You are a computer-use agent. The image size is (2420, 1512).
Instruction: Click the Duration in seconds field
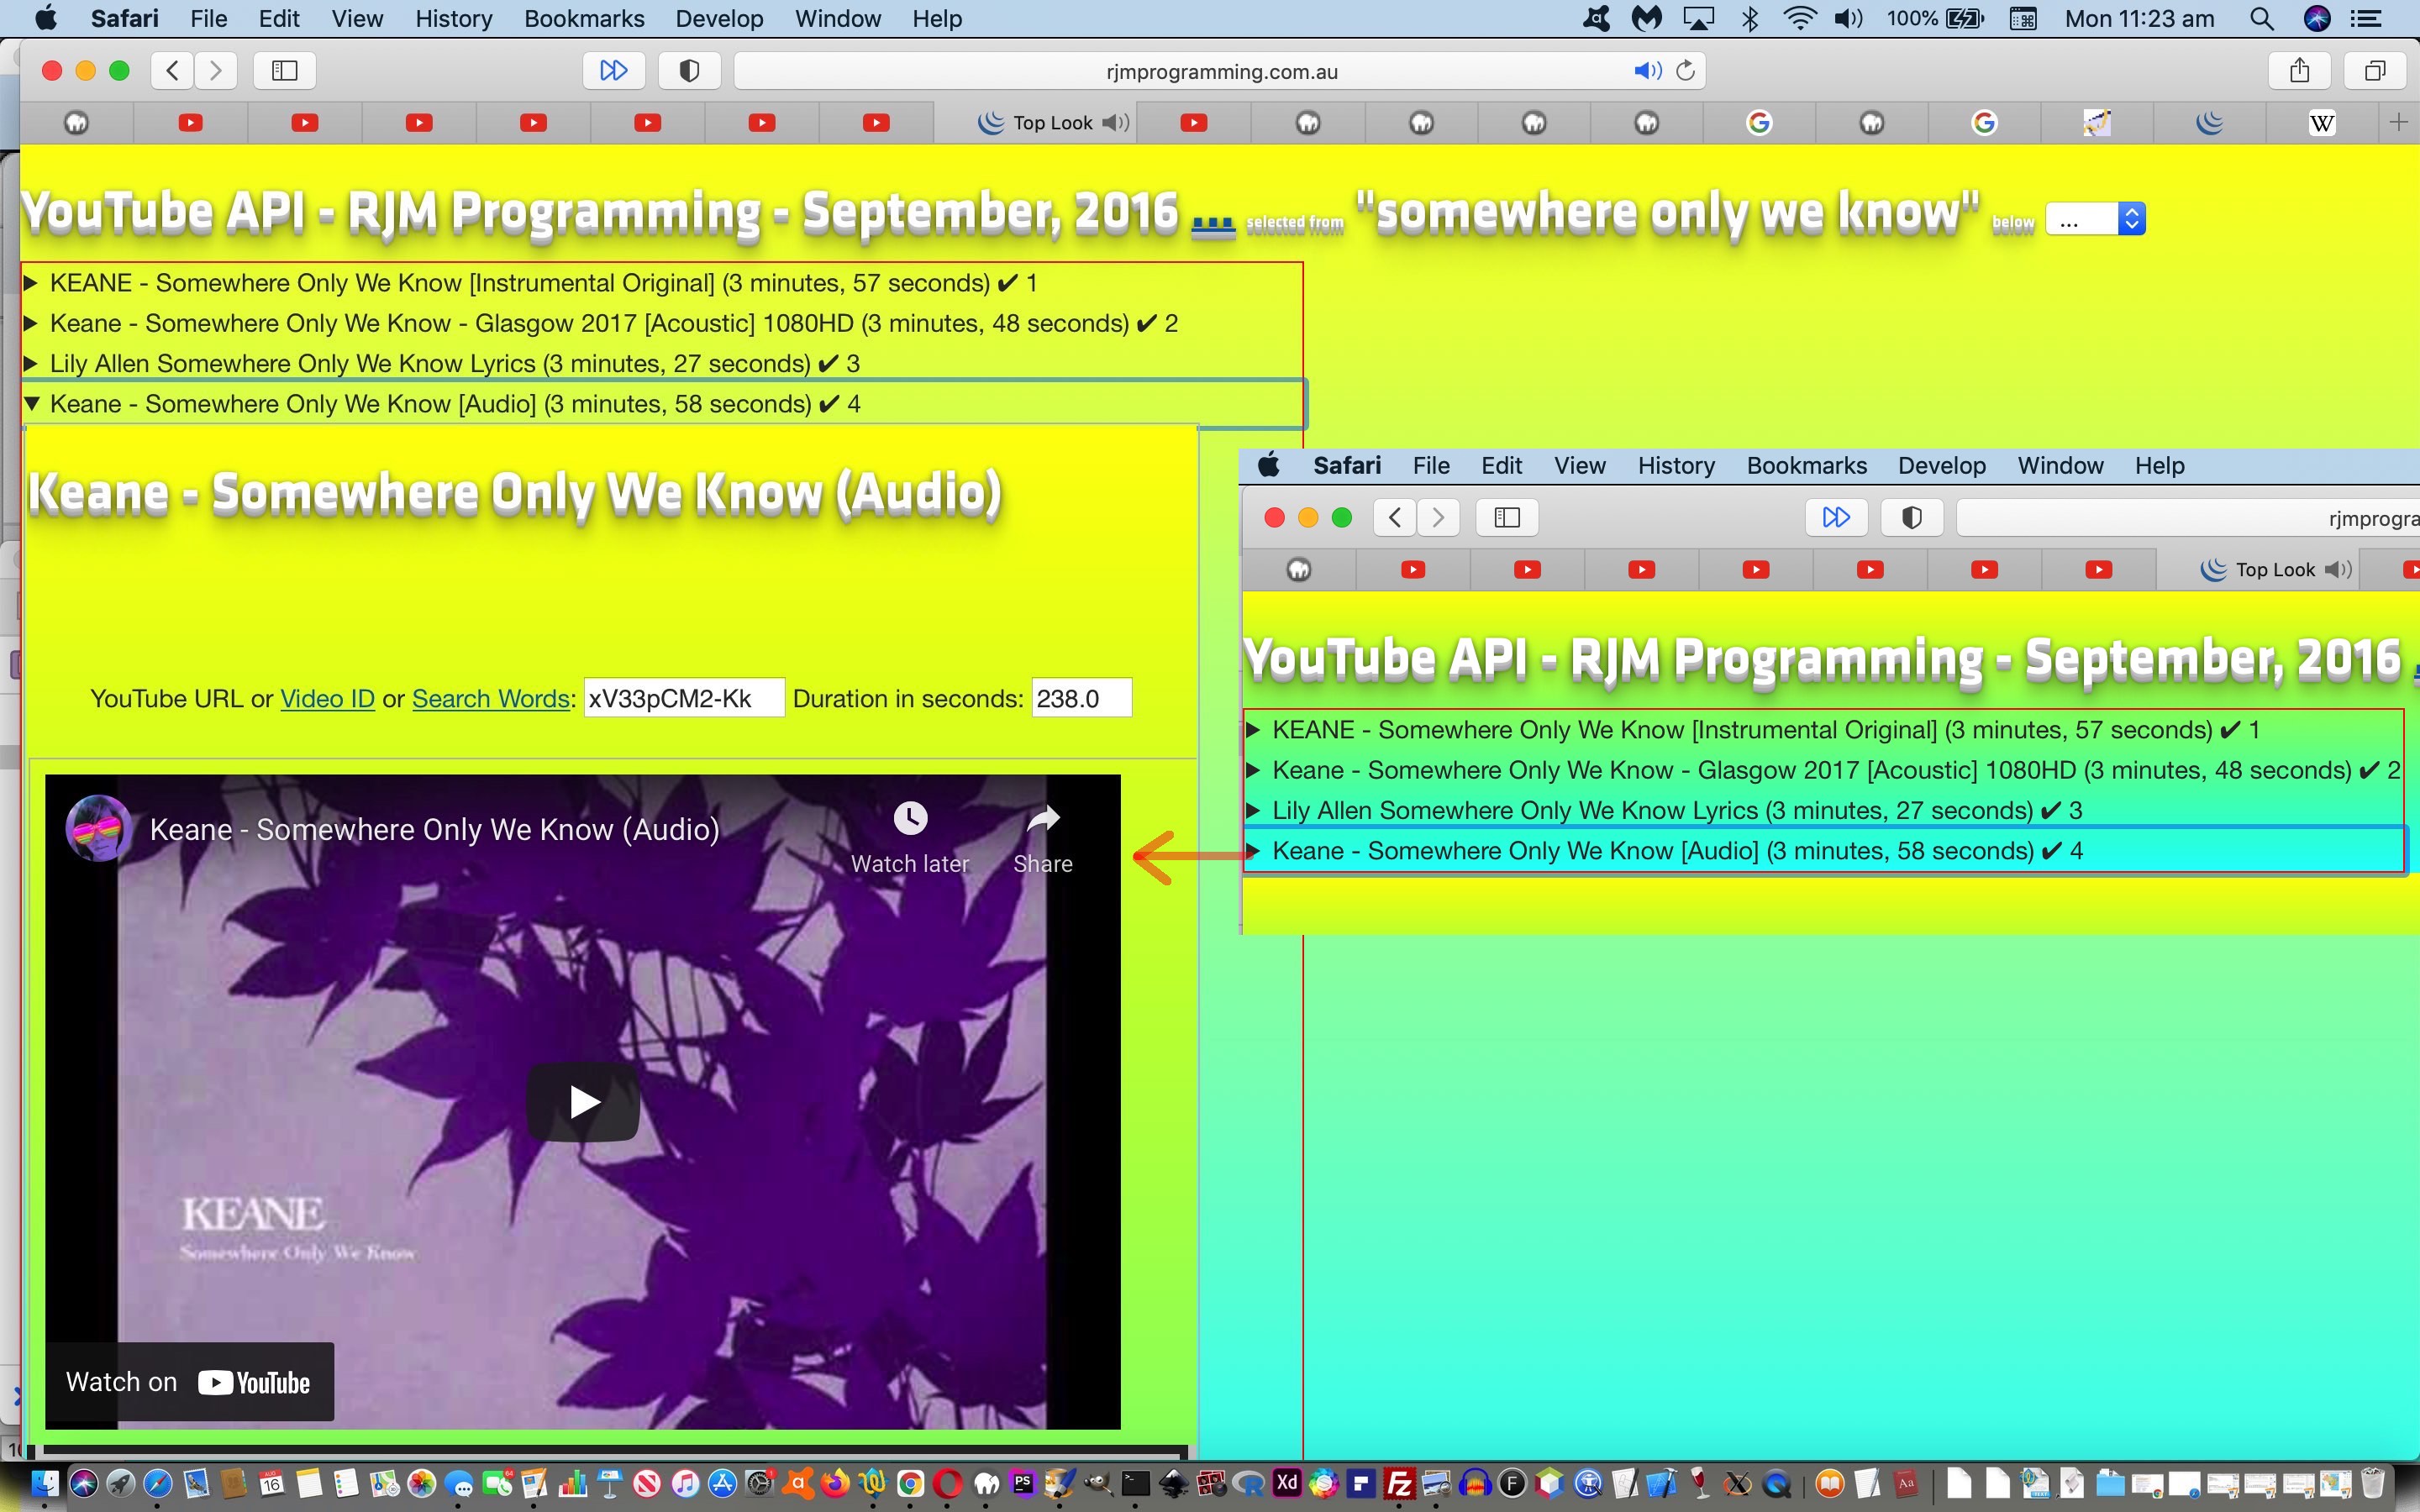pos(1081,698)
